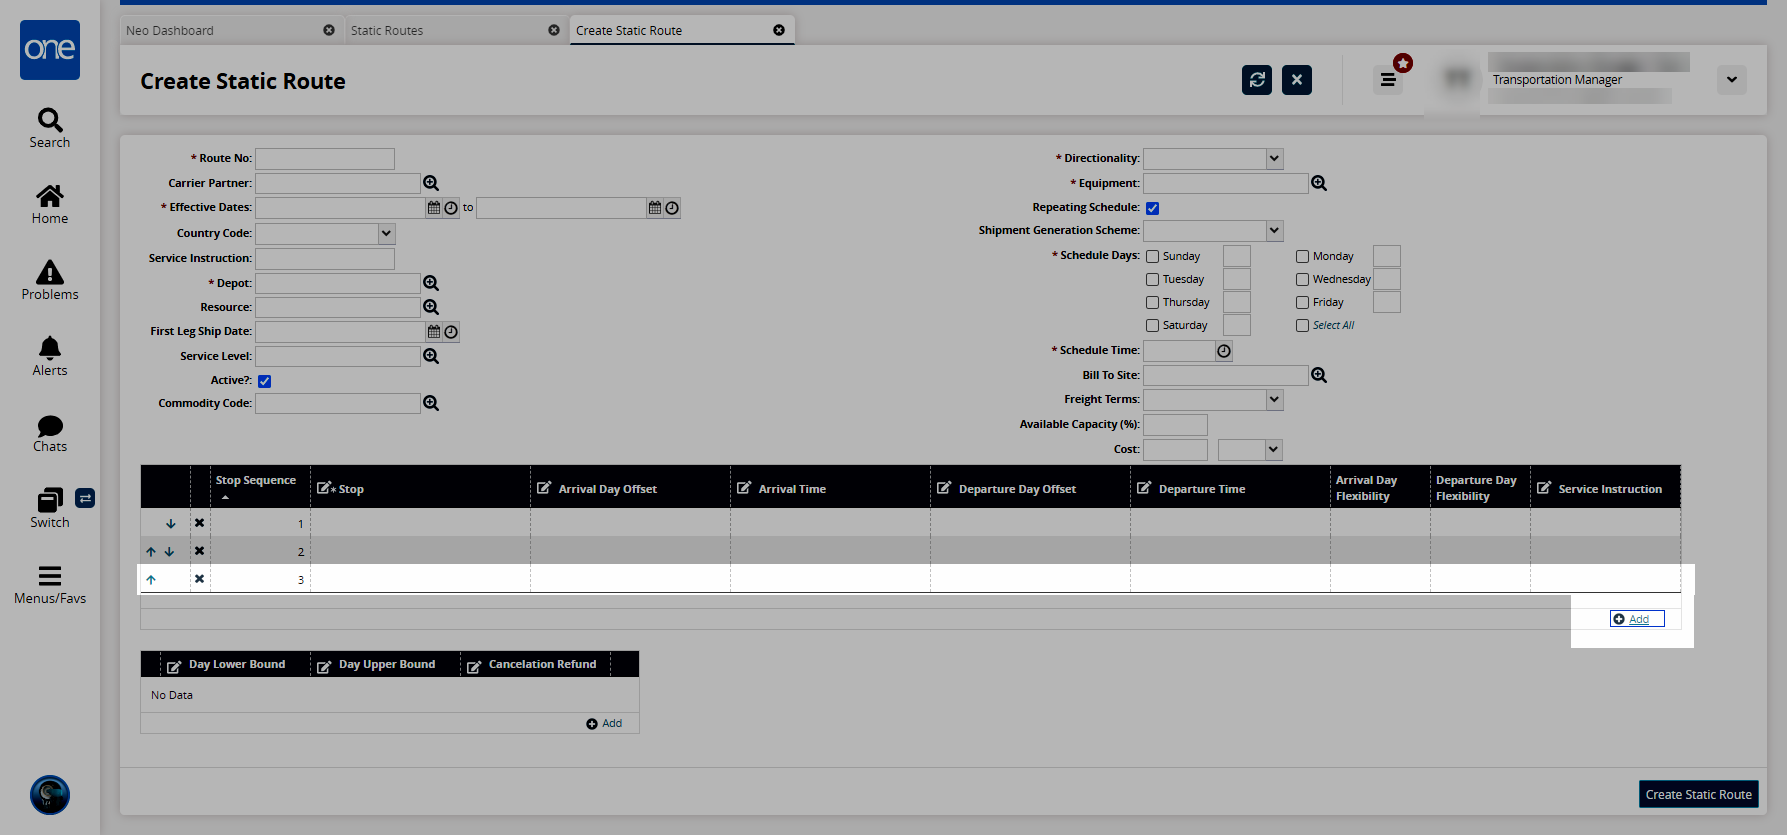Viewport: 1787px width, 835px height.
Task: Click the refresh button in header
Action: click(x=1257, y=80)
